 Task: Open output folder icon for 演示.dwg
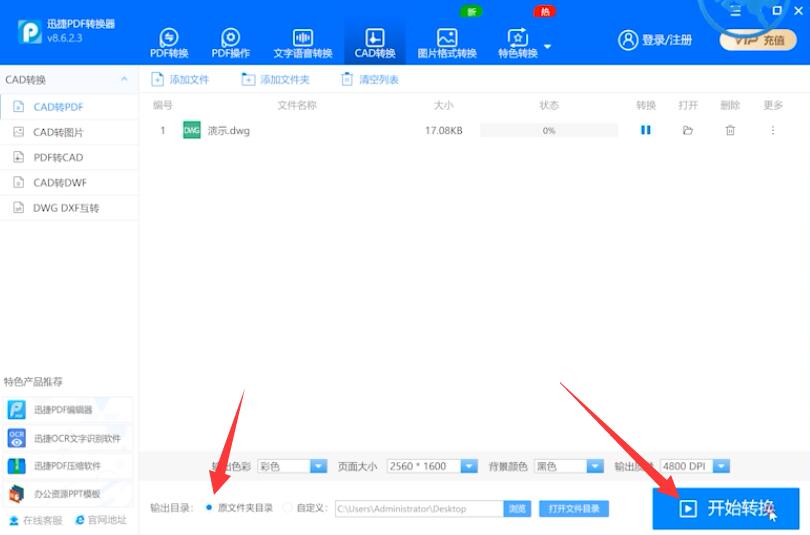point(688,130)
